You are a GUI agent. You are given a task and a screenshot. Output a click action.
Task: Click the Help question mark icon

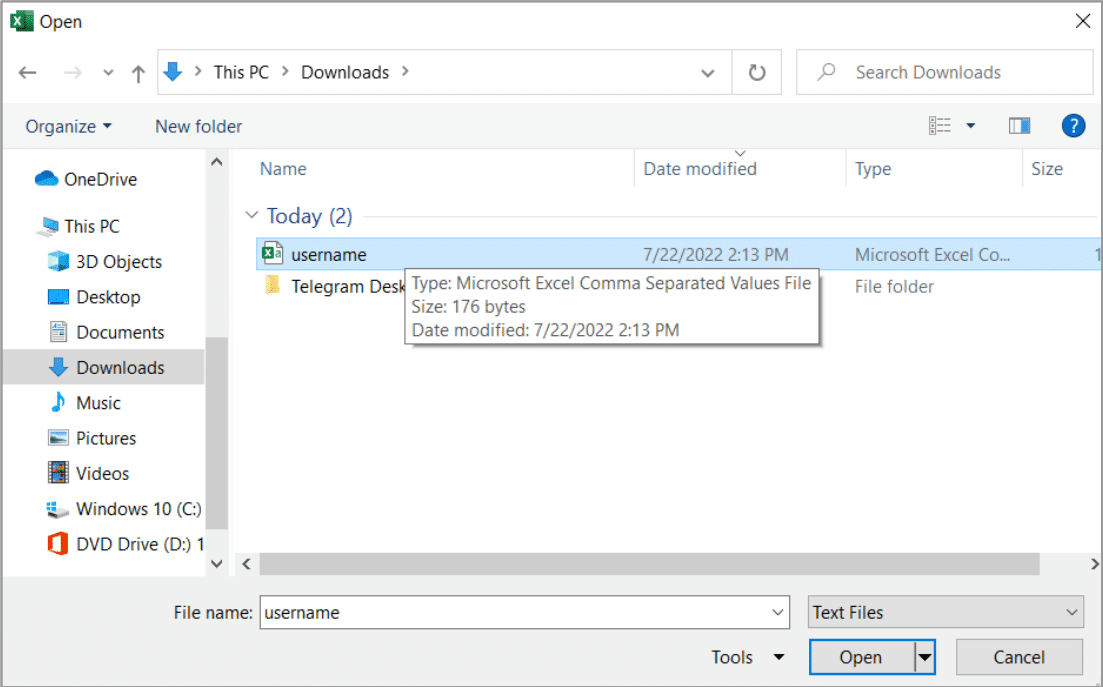1072,125
